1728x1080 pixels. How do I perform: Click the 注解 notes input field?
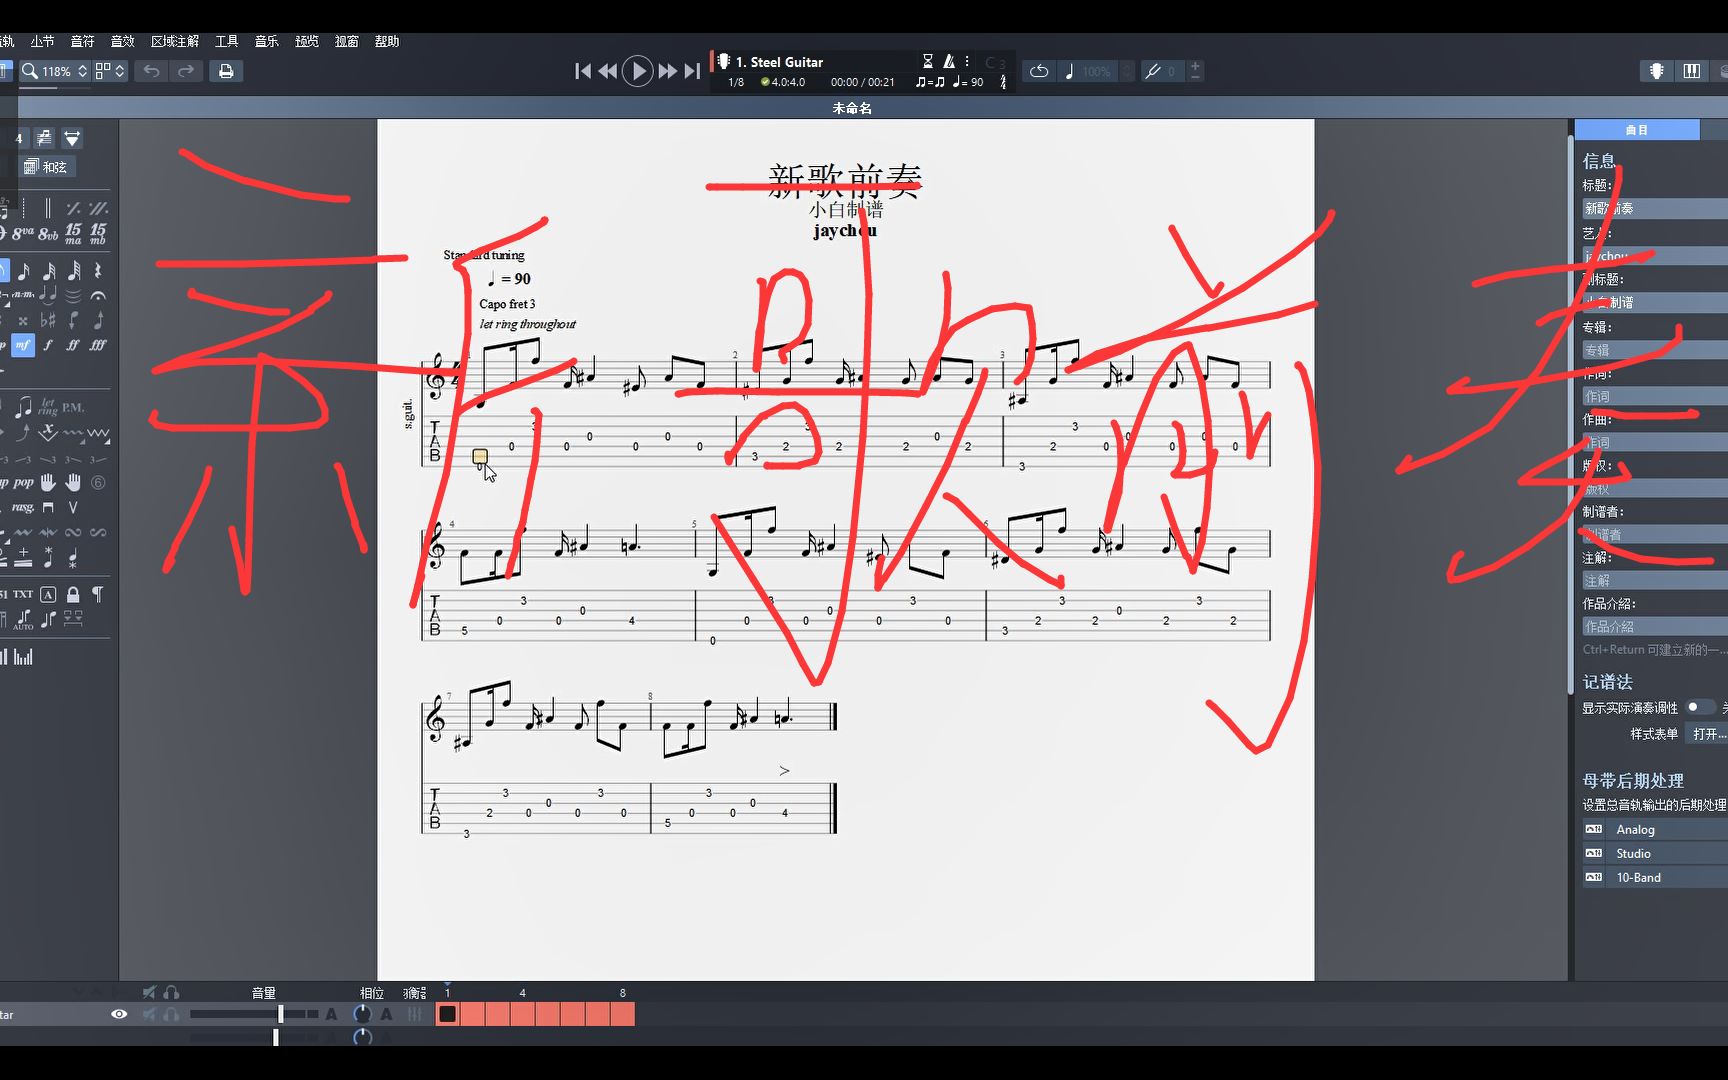[1655, 580]
